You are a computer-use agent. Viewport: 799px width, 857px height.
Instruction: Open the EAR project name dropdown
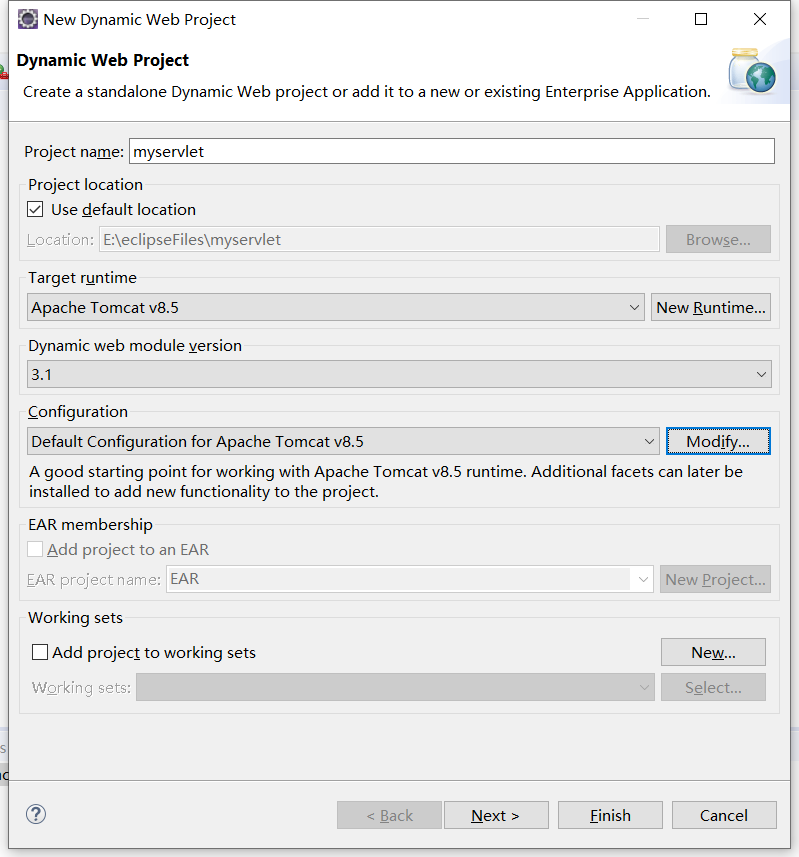tap(643, 579)
